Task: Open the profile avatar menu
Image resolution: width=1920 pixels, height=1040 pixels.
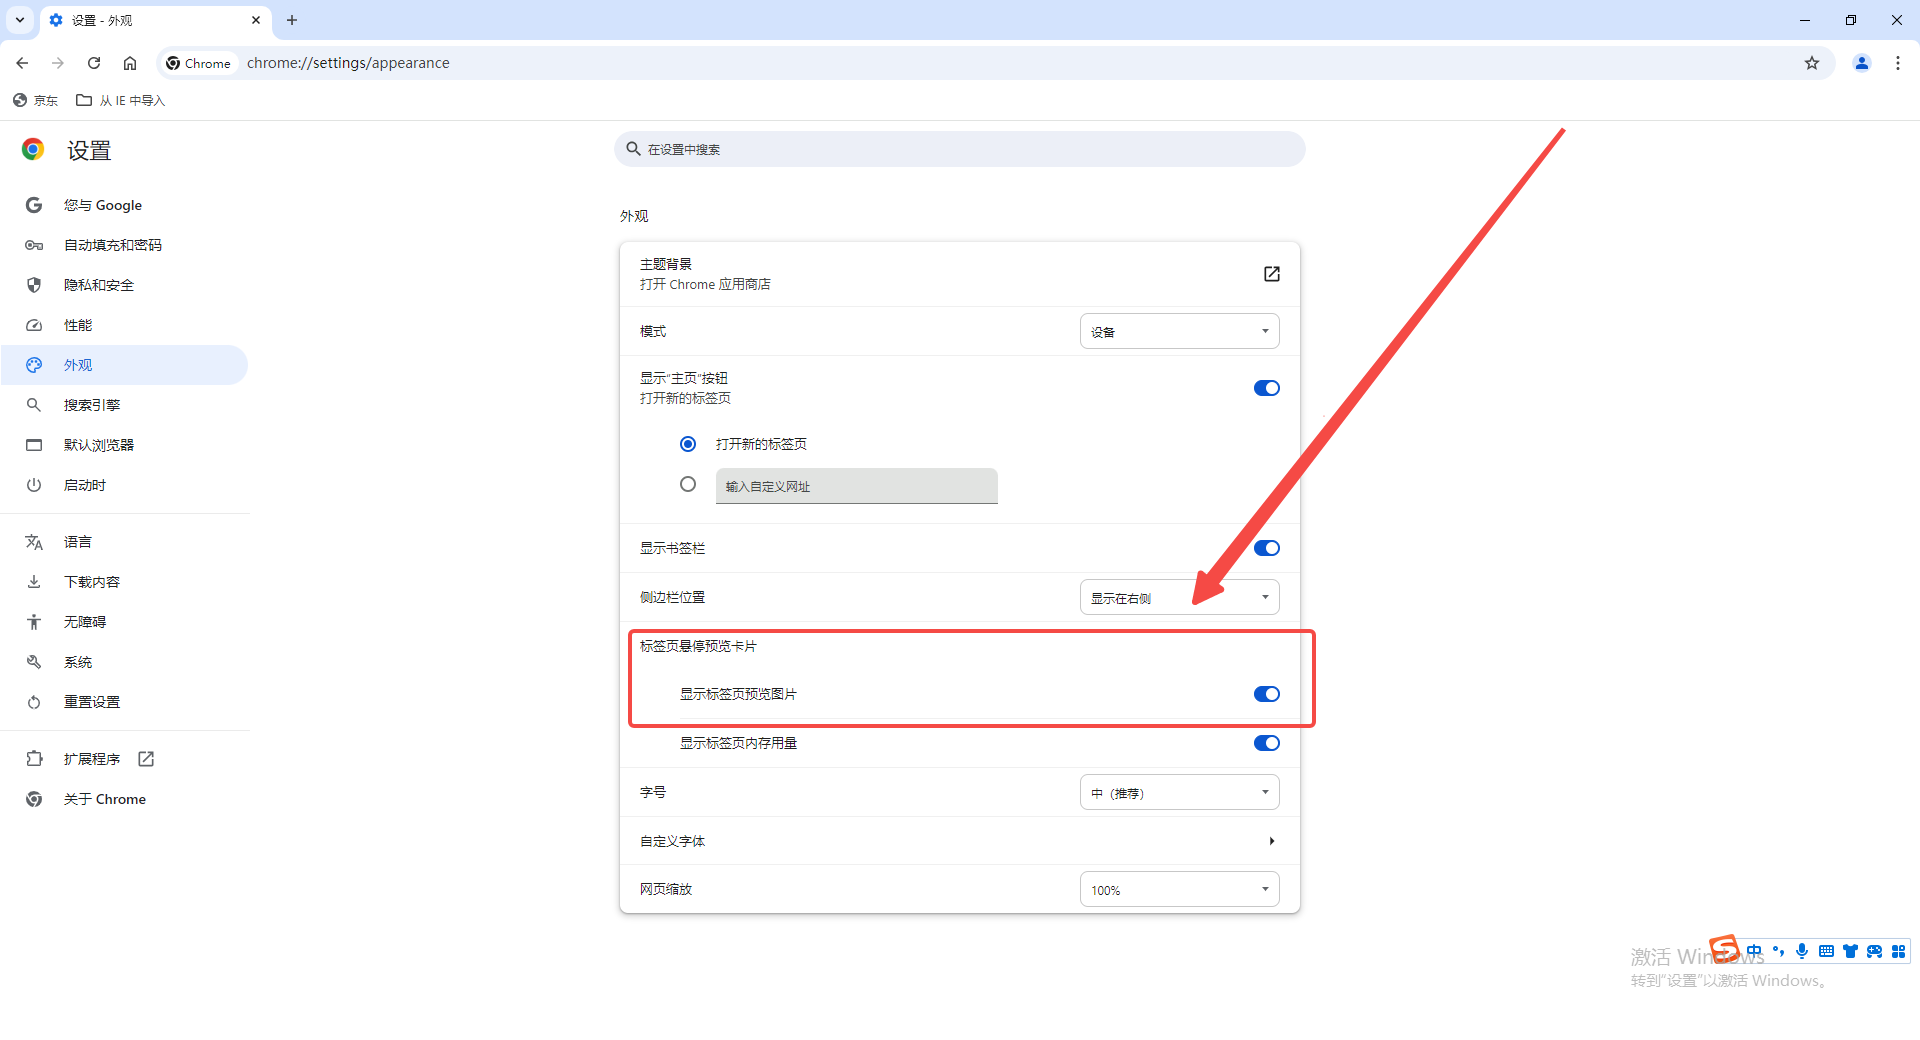Action: pyautogui.click(x=1862, y=63)
